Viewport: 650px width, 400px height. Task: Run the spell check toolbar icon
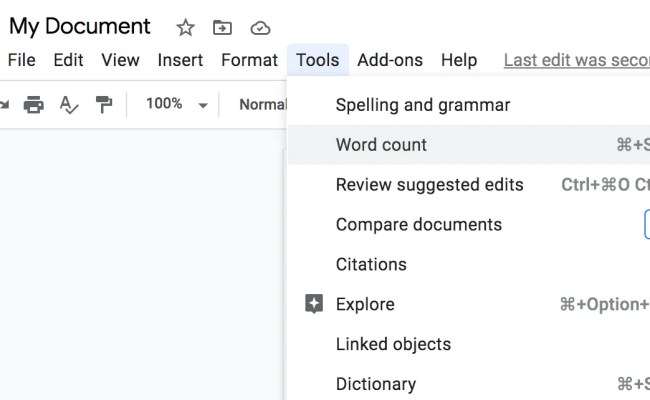pyautogui.click(x=69, y=104)
